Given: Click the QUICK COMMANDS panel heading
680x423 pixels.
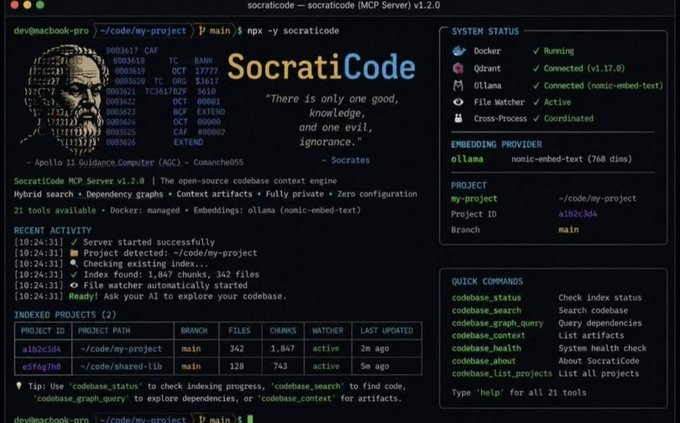Looking at the screenshot, I should point(487,282).
